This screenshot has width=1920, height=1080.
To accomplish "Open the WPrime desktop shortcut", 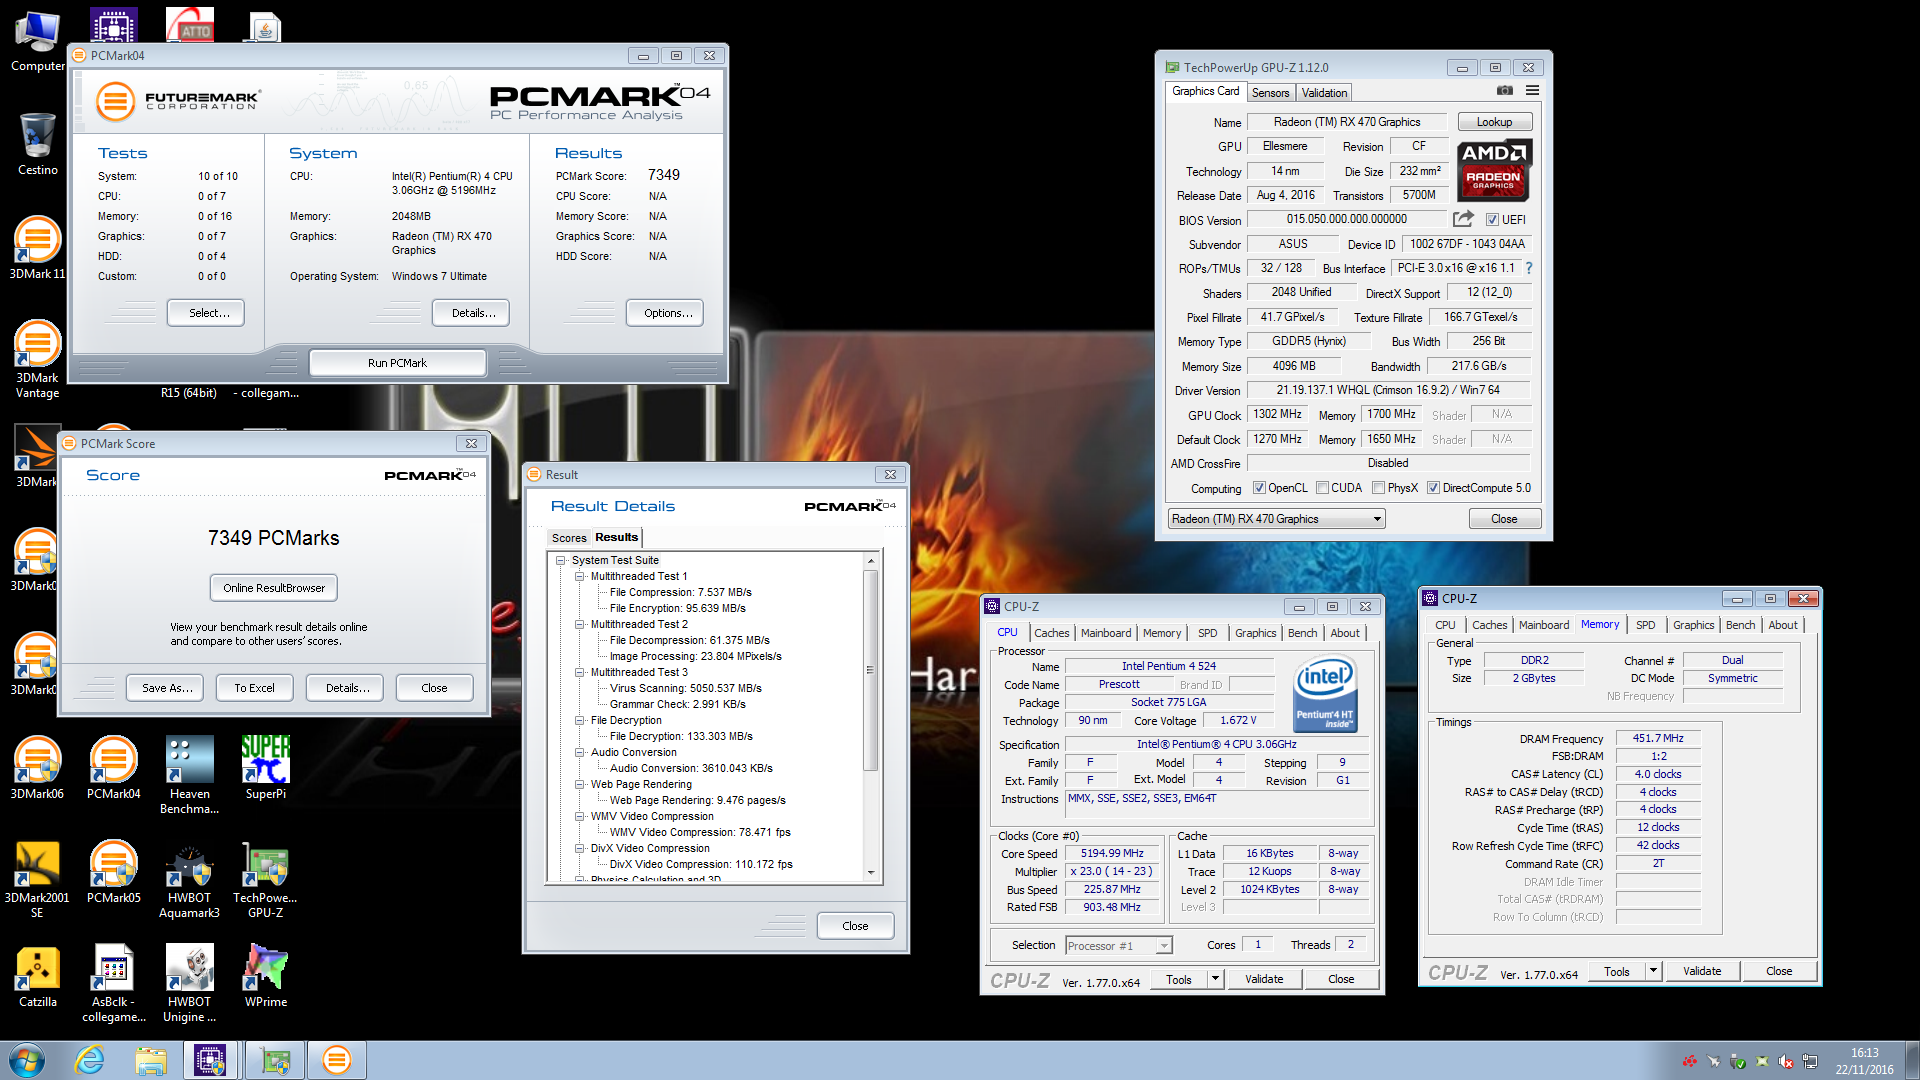I will [266, 976].
